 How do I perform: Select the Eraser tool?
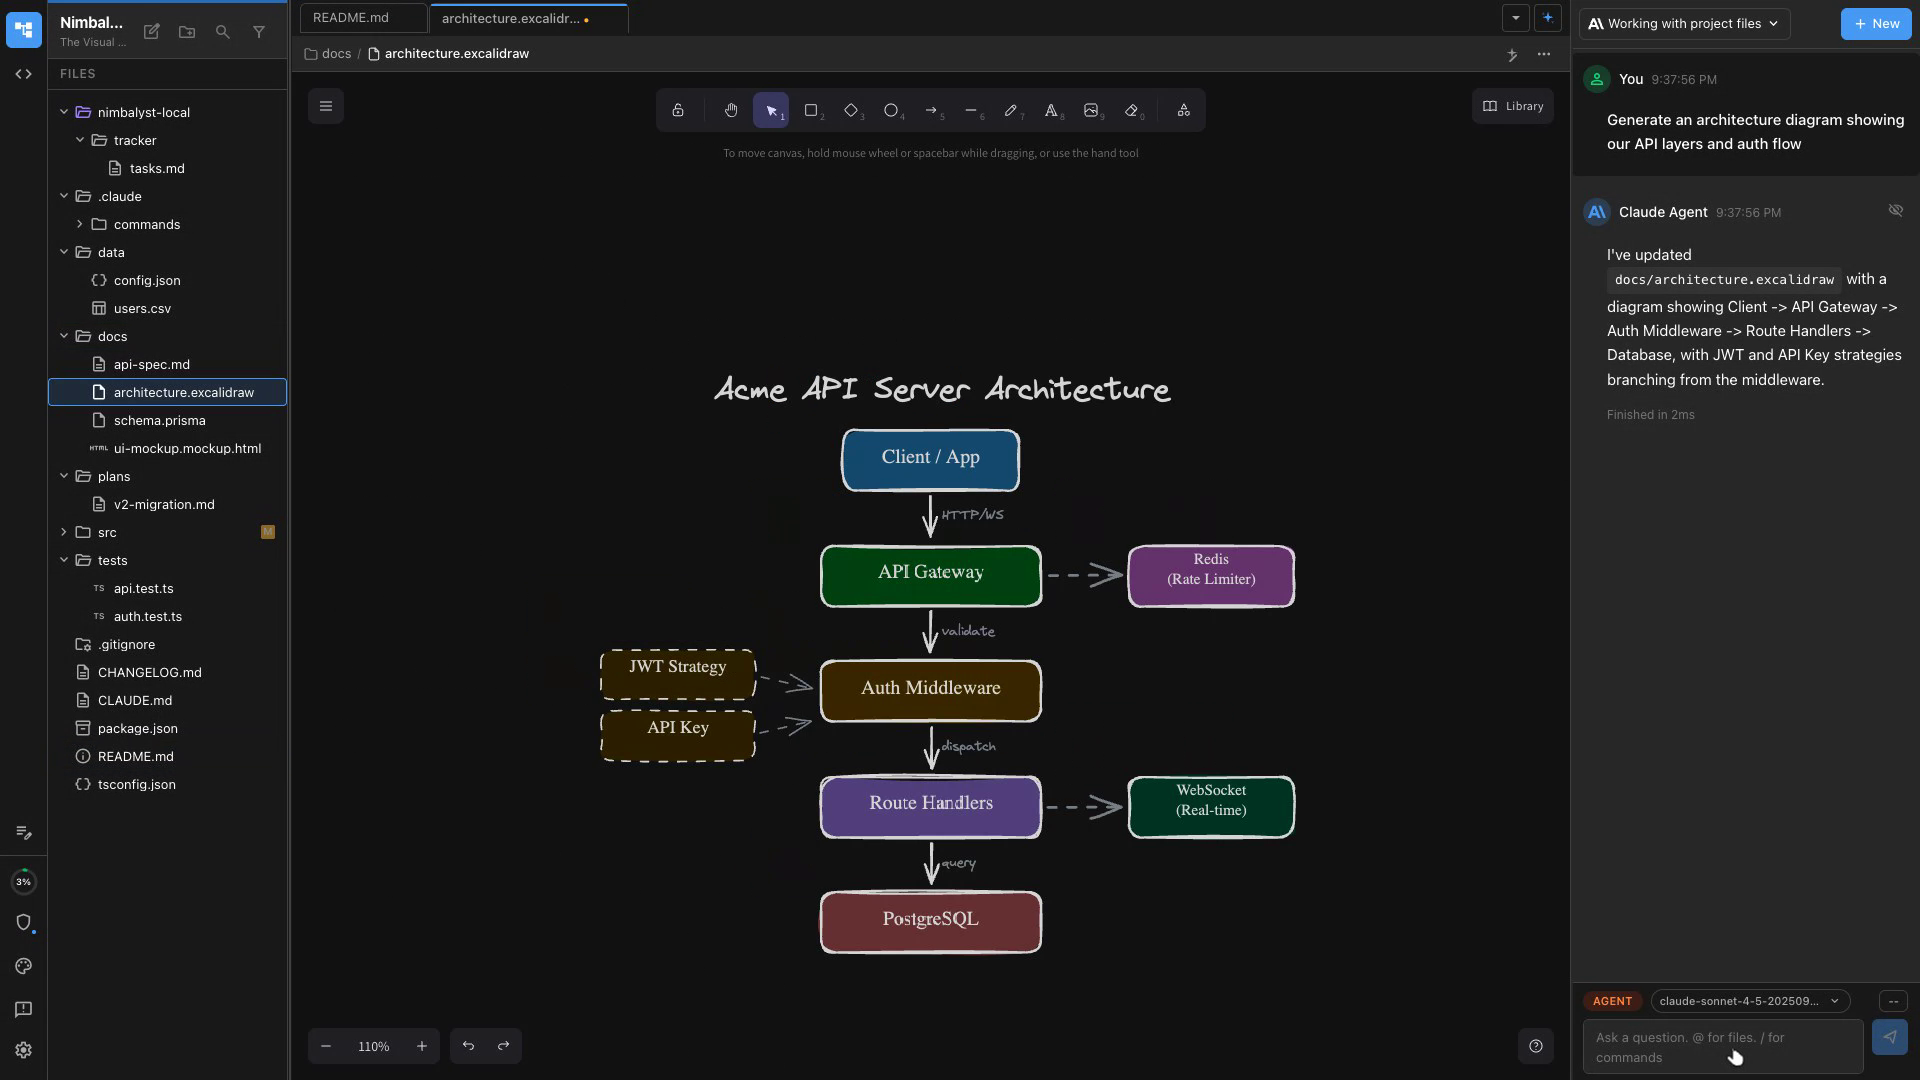pos(1131,110)
